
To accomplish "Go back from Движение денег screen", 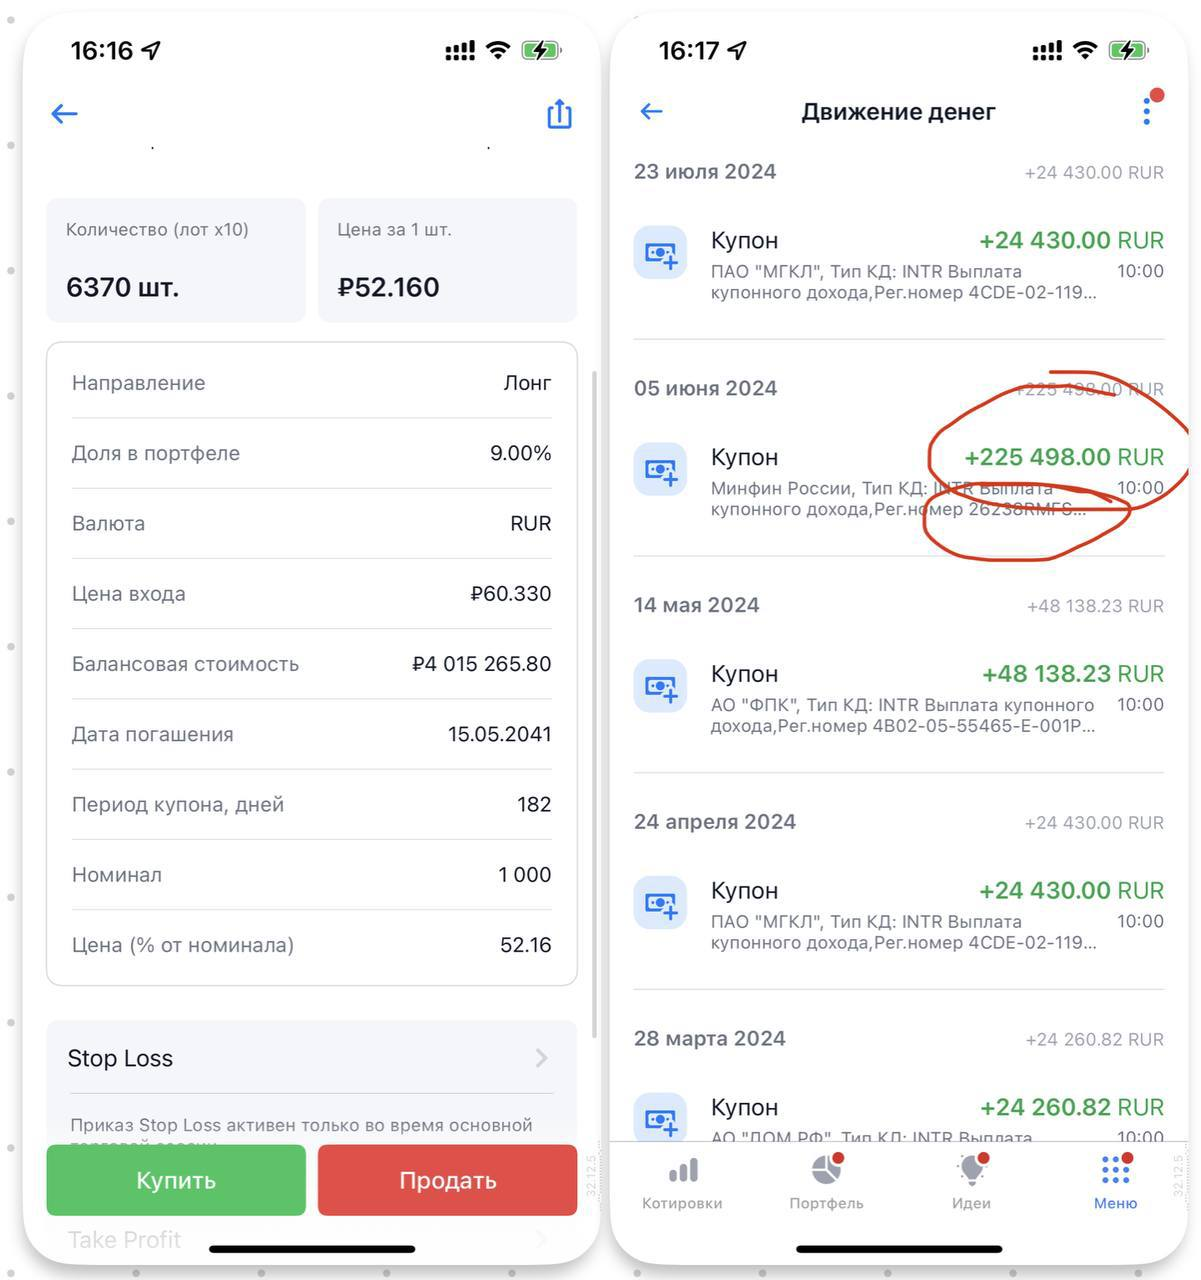I will click(x=651, y=111).
